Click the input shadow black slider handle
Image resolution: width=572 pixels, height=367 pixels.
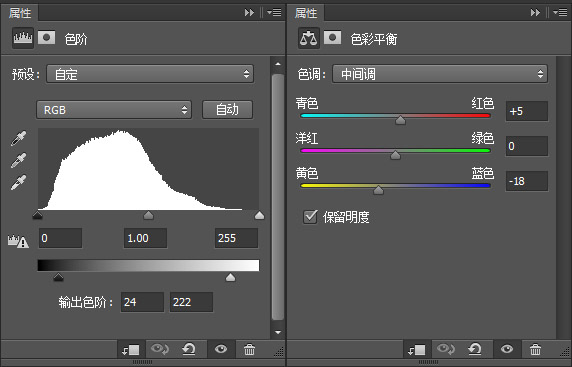pyautogui.click(x=38, y=216)
